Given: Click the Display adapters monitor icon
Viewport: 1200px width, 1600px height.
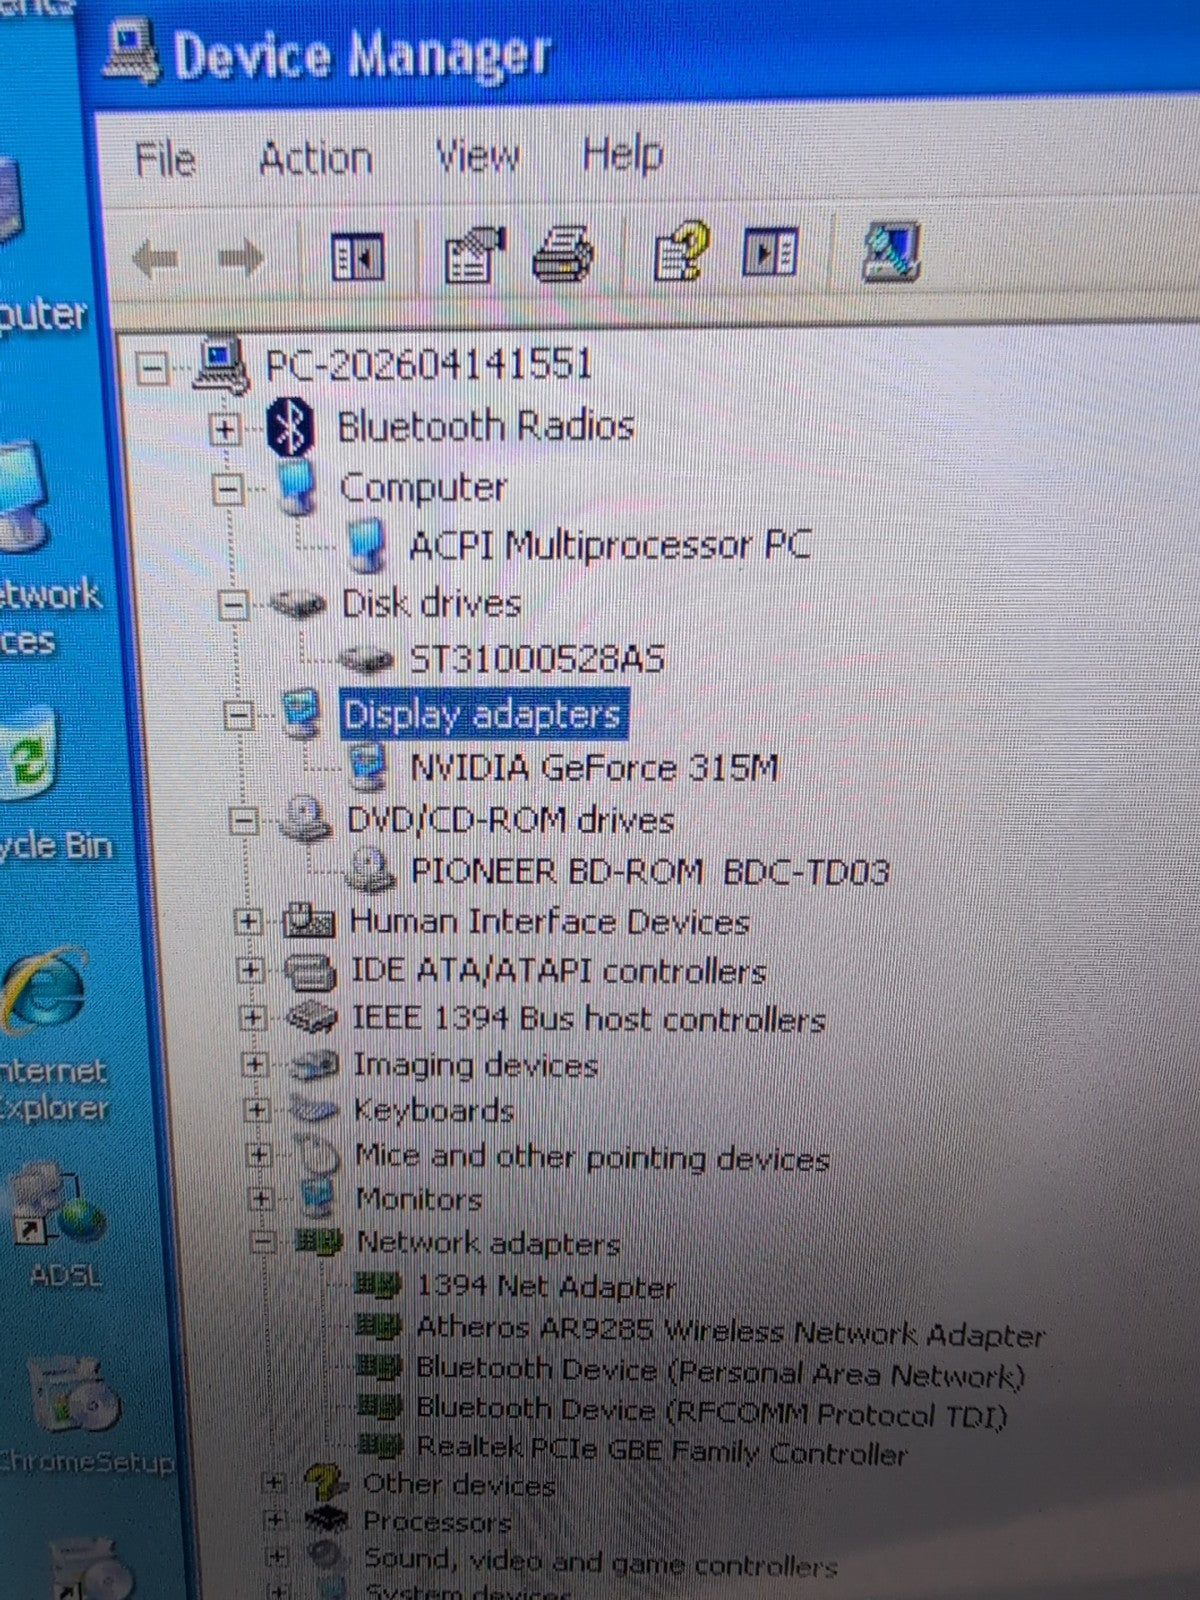Looking at the screenshot, I should [300, 714].
